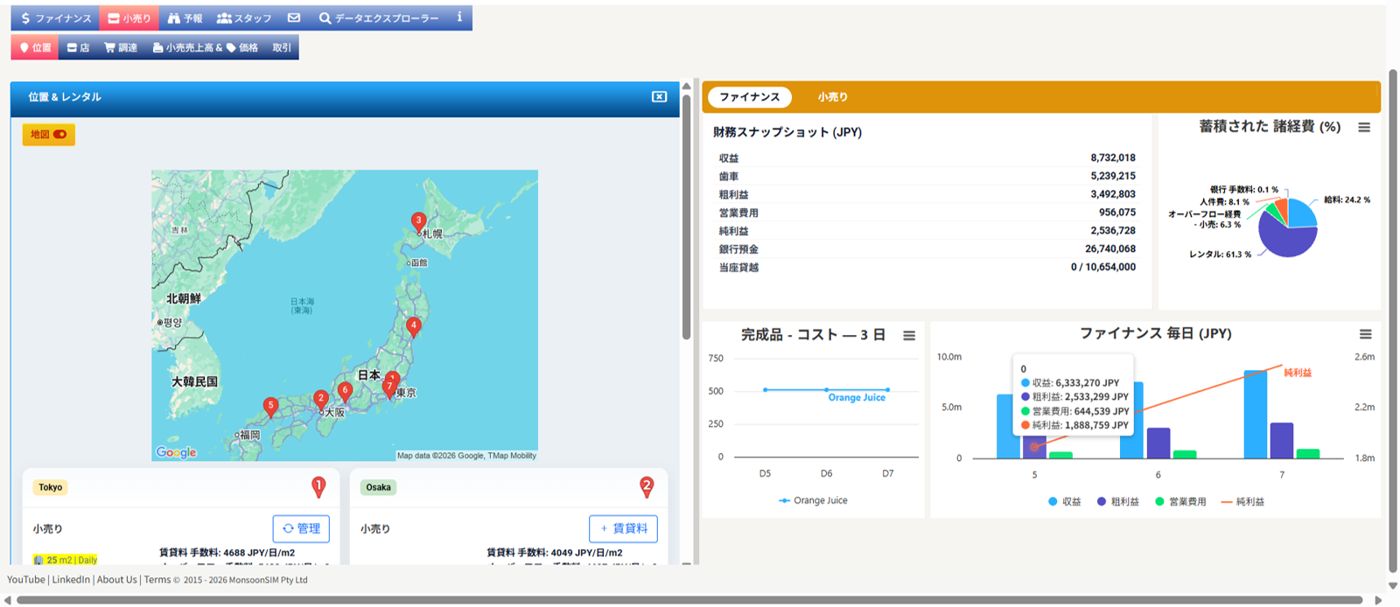Toggle Orange Juice legend item
1400x607 pixels.
[x=813, y=500]
